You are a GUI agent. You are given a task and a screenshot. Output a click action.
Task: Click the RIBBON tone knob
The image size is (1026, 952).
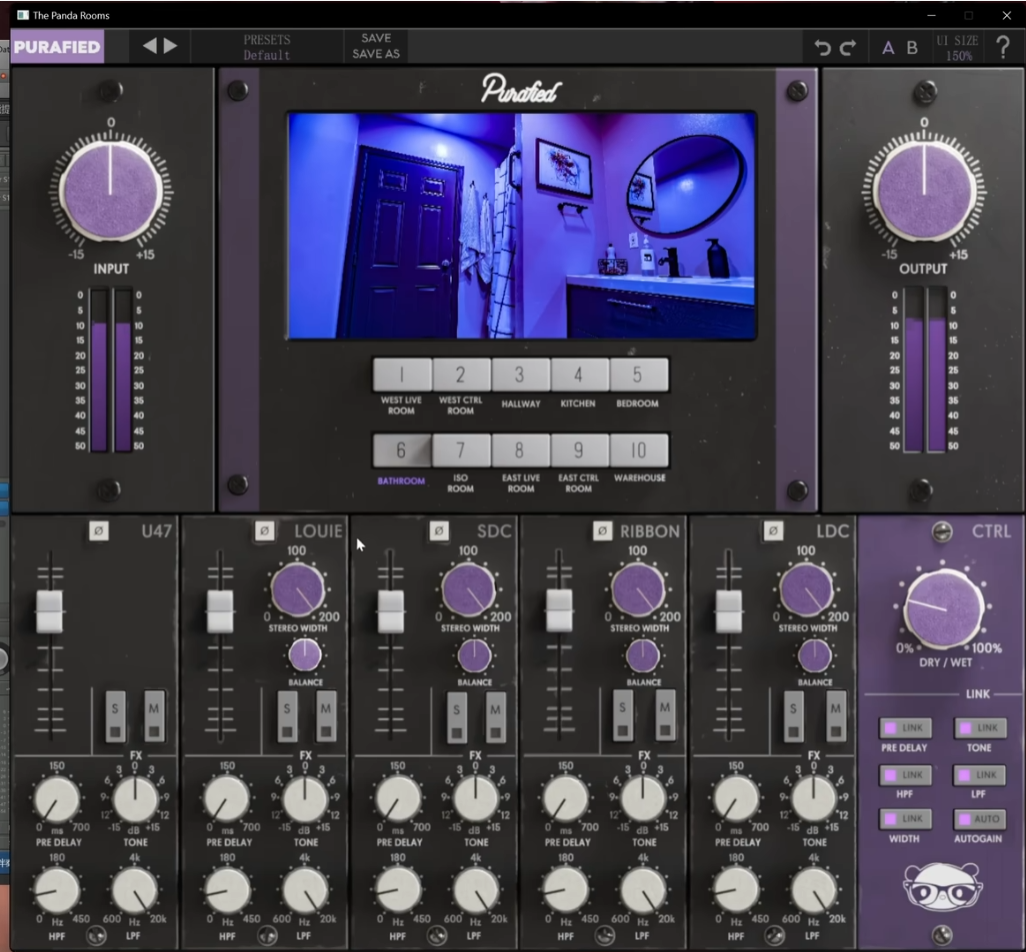[x=643, y=798]
